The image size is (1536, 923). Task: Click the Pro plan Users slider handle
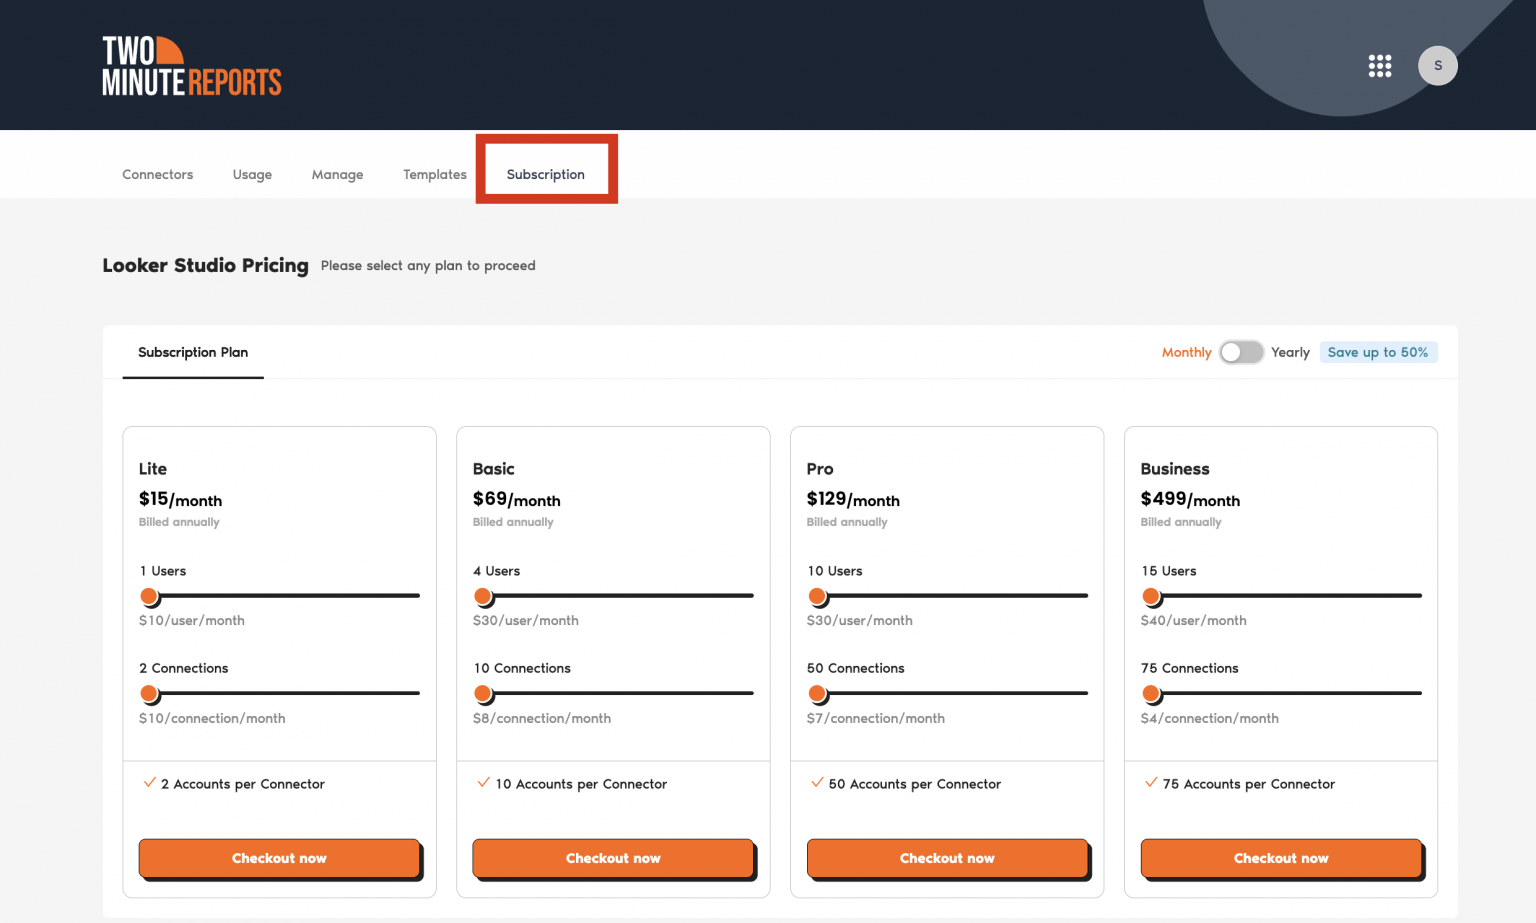pyautogui.click(x=818, y=596)
